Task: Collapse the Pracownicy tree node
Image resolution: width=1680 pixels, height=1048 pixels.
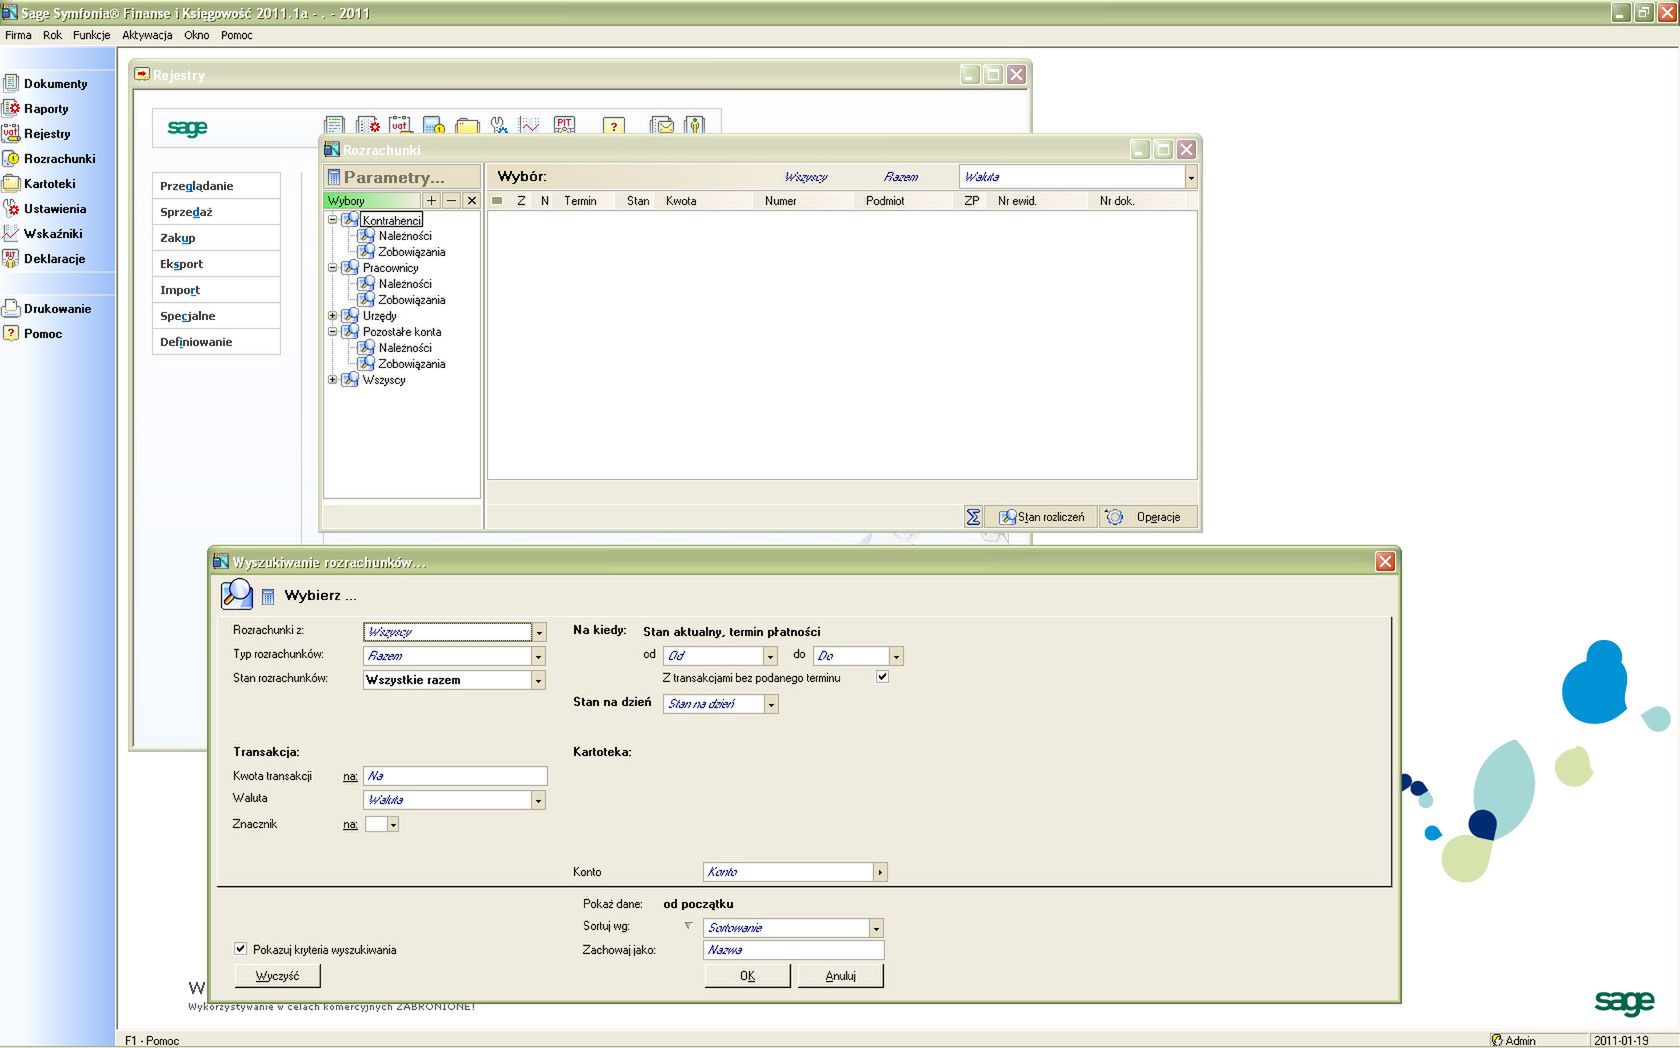Action: click(x=333, y=268)
